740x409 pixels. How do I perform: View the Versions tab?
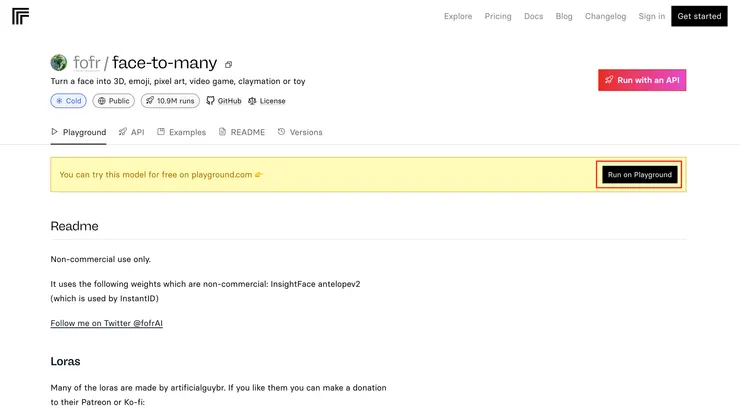[x=300, y=132]
